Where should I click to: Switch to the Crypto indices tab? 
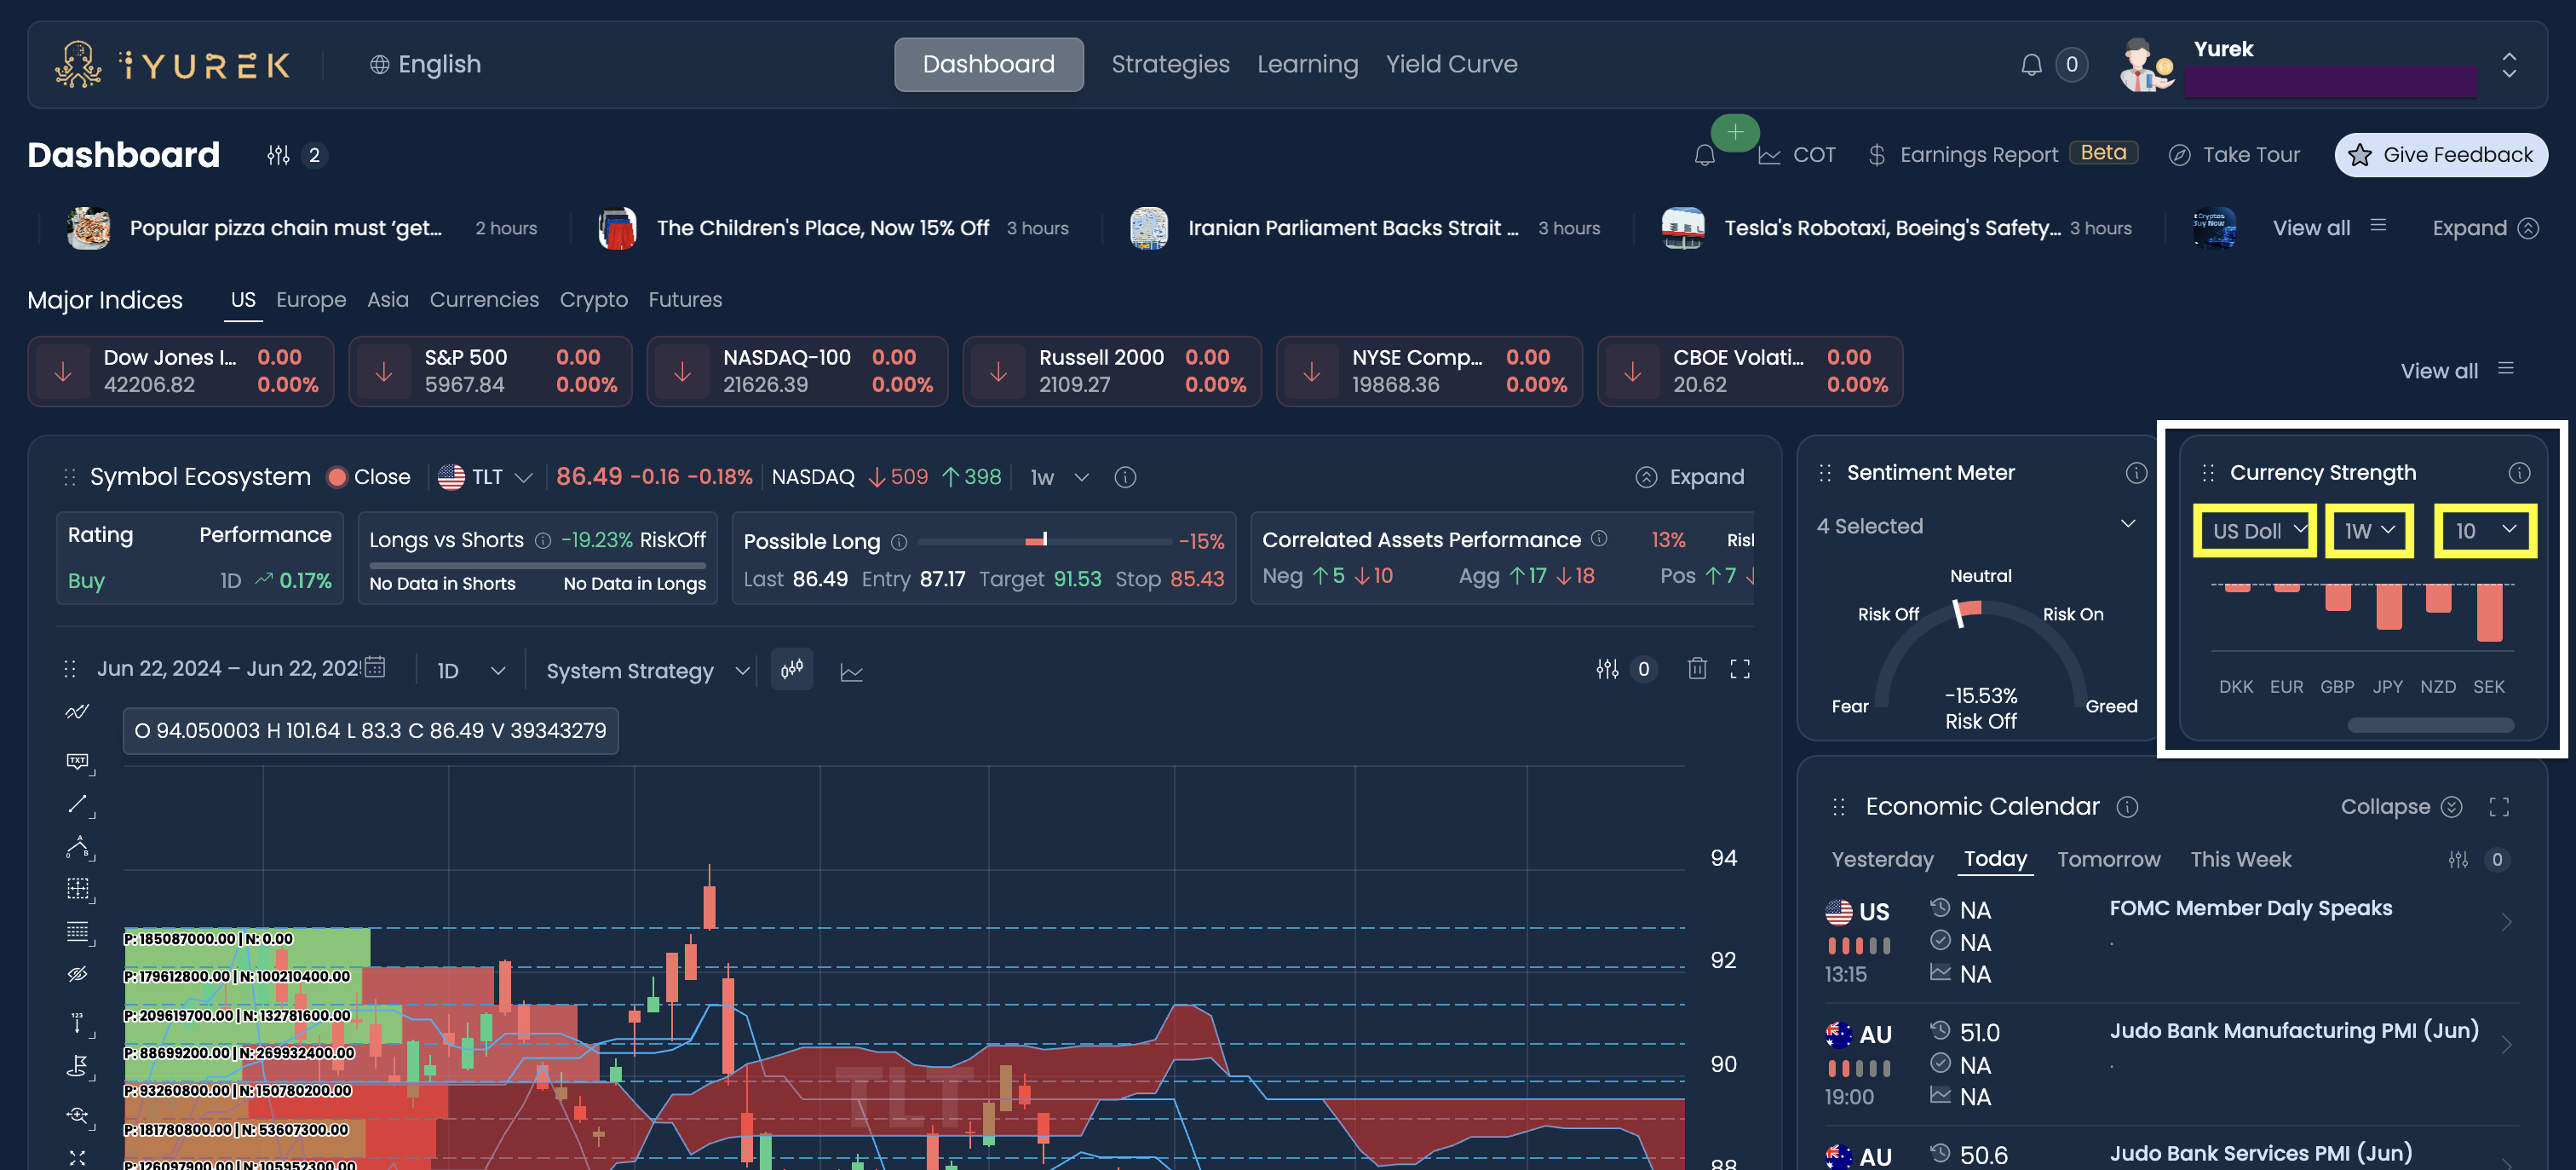(593, 300)
